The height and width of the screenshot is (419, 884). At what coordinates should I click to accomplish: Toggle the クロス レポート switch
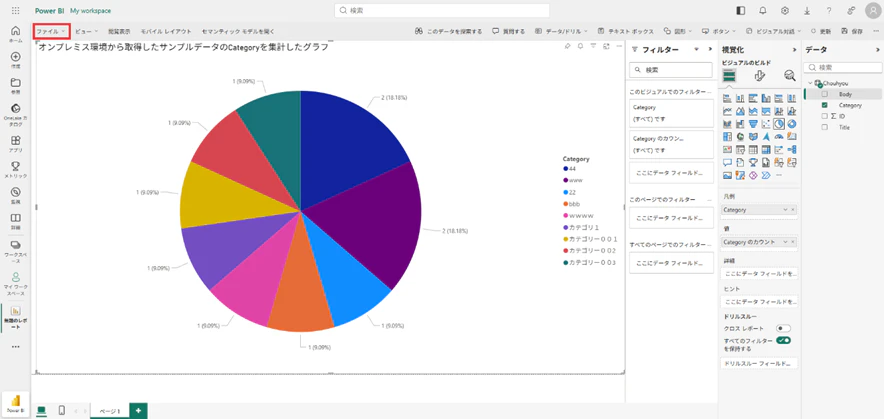[783, 328]
